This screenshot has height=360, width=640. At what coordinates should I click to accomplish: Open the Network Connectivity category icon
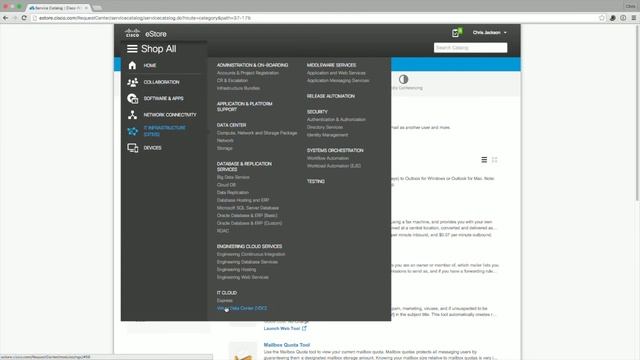[132, 115]
